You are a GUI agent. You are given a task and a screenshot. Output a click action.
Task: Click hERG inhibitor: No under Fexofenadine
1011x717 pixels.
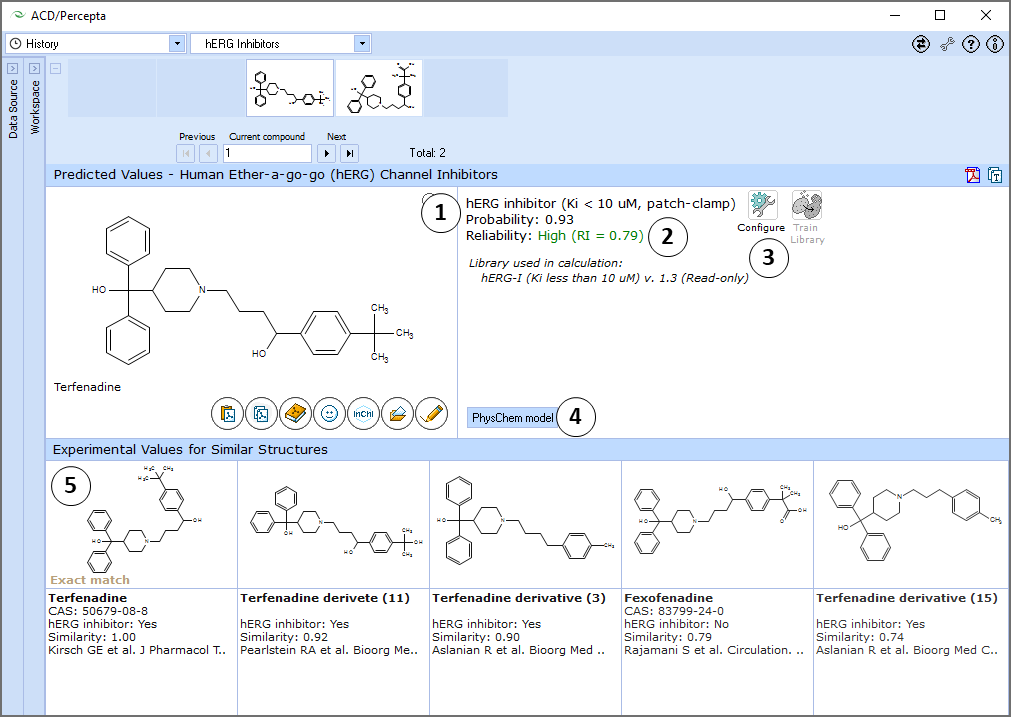point(676,624)
